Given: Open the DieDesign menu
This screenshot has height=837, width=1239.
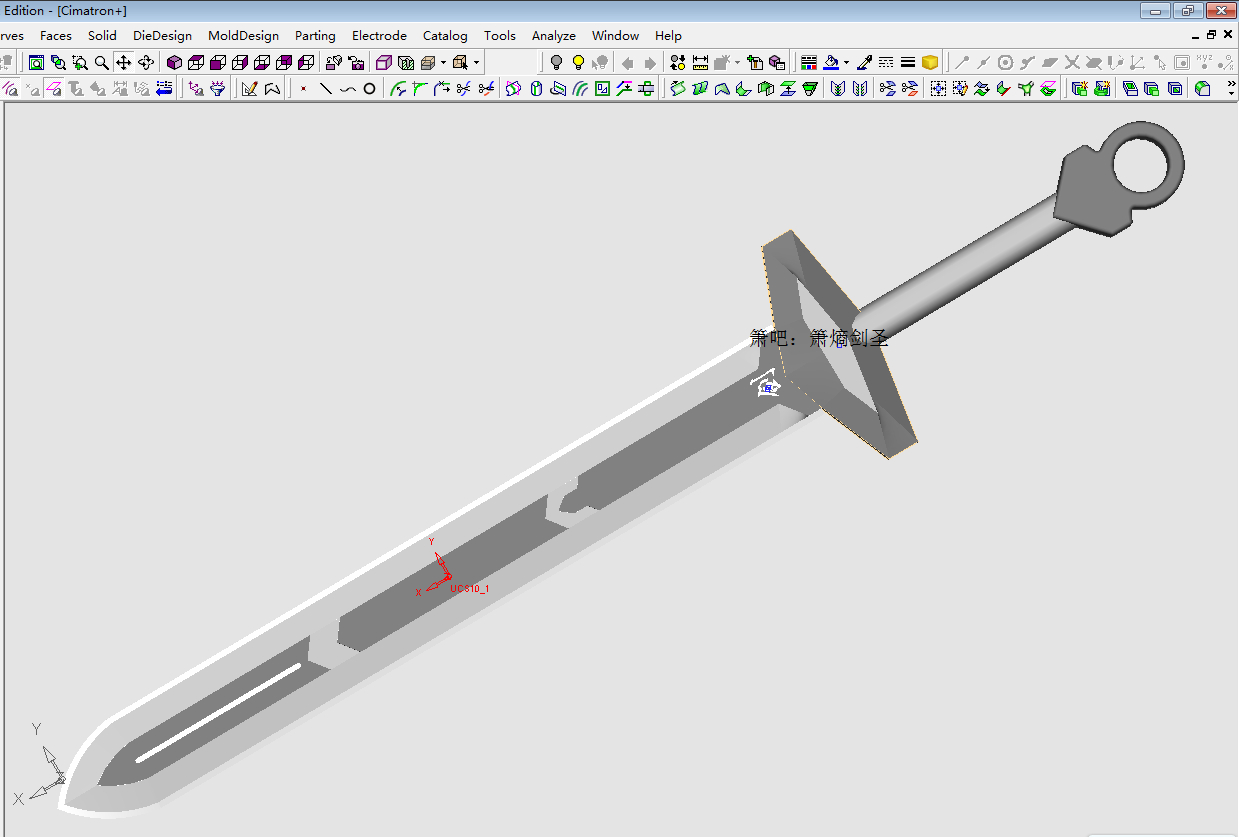Looking at the screenshot, I should (162, 35).
